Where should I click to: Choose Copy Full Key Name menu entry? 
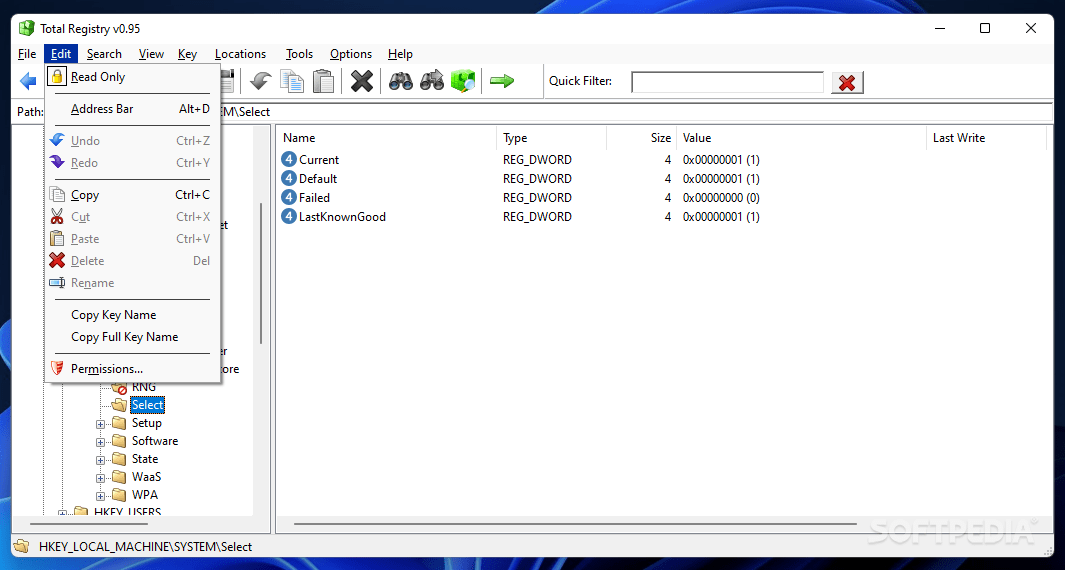coord(132,337)
